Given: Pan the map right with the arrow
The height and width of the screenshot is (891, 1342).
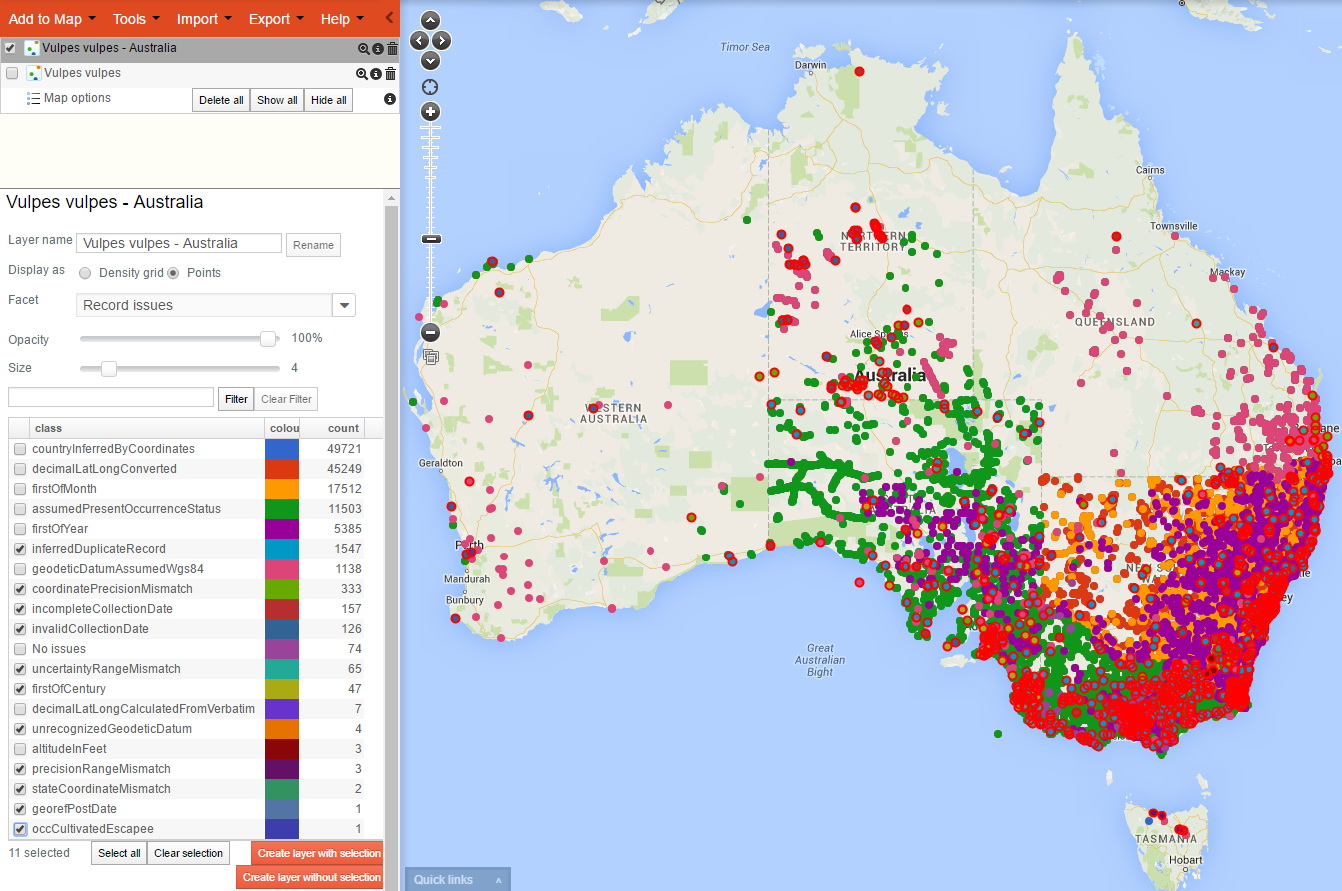Looking at the screenshot, I should pyautogui.click(x=442, y=41).
